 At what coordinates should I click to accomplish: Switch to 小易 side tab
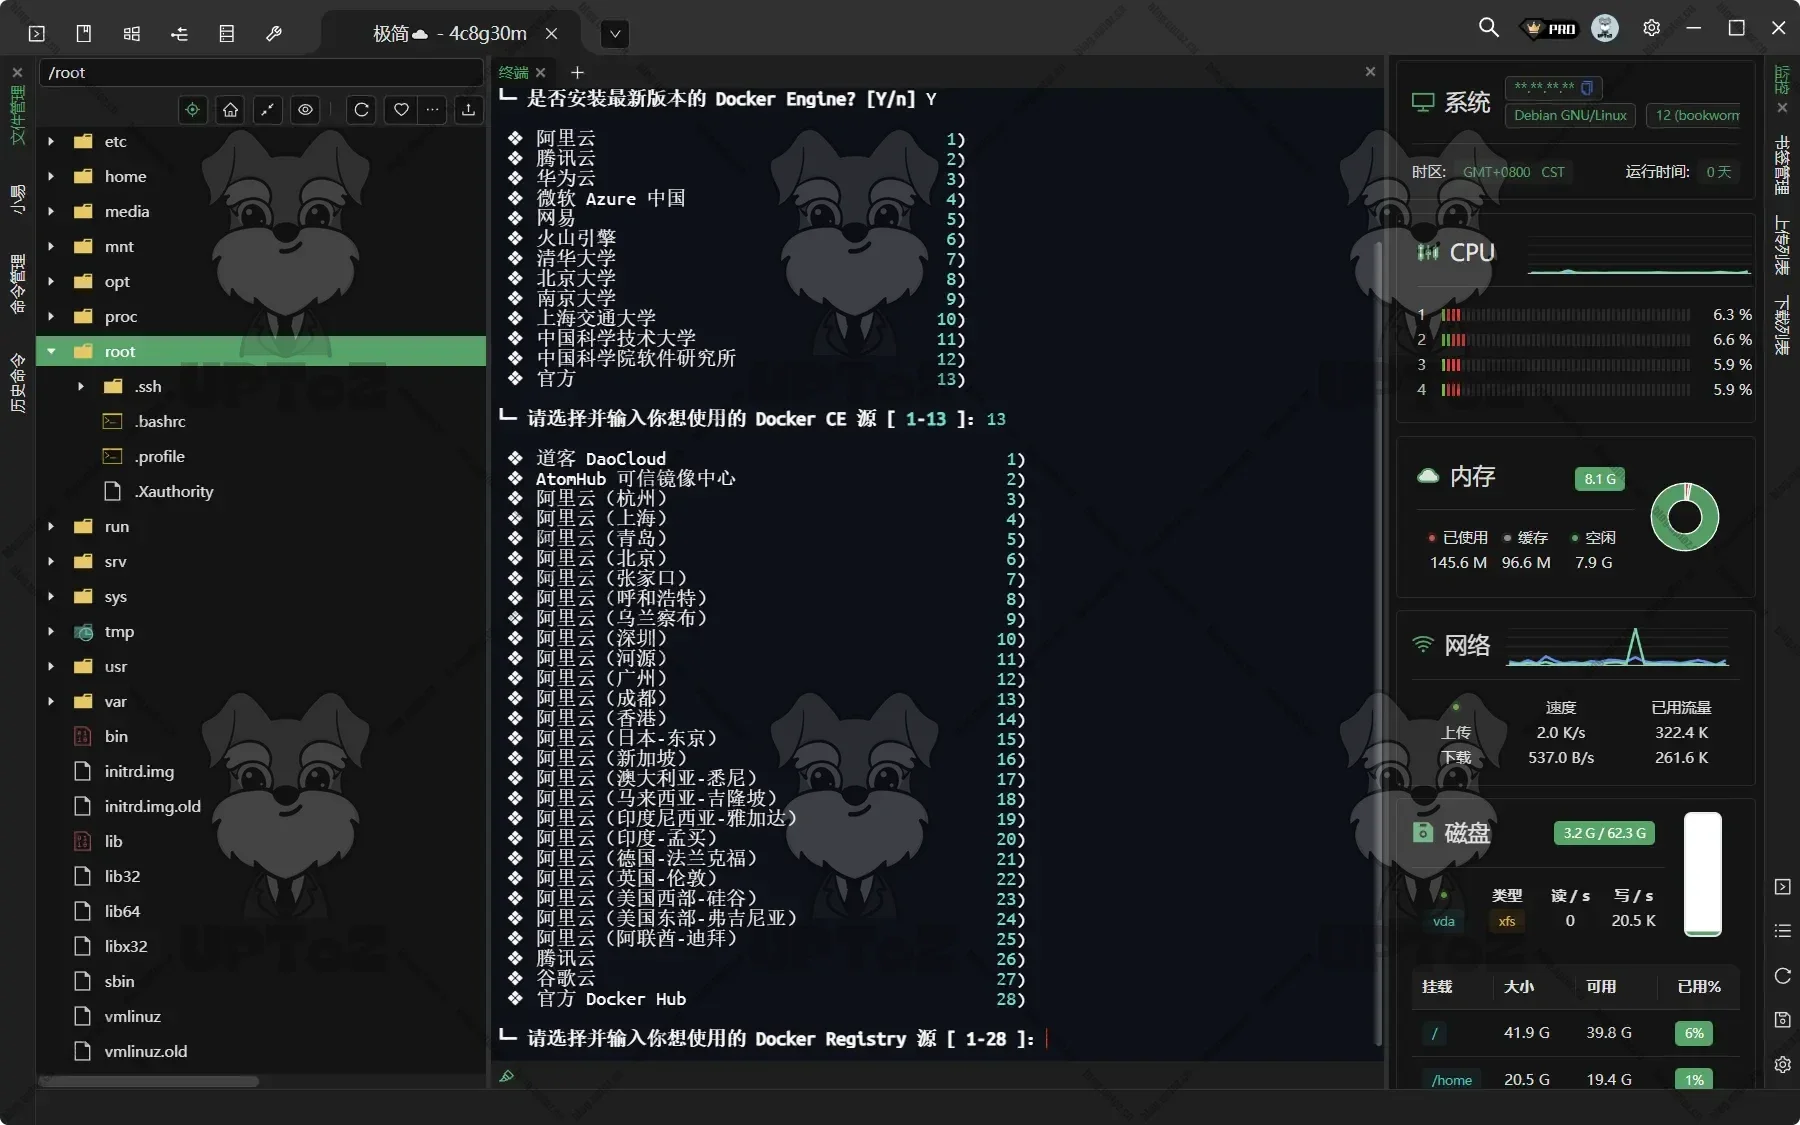pyautogui.click(x=17, y=199)
